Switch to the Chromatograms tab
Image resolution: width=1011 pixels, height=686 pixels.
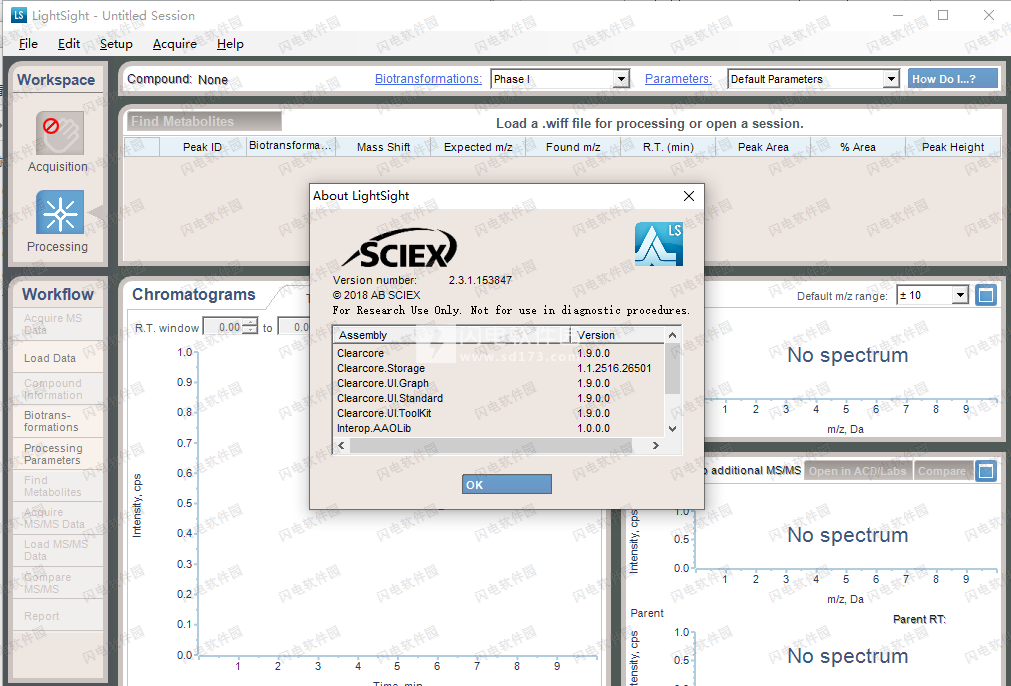point(194,295)
